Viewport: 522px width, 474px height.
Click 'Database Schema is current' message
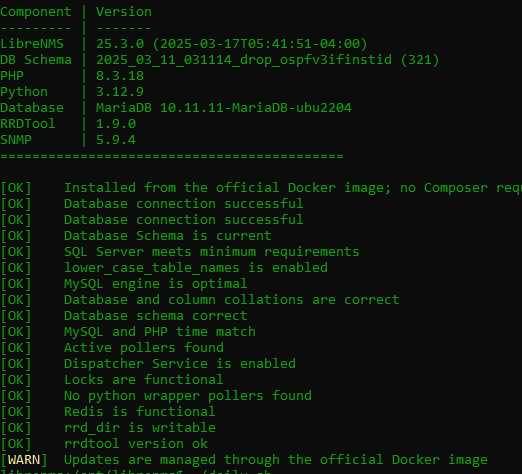point(168,236)
